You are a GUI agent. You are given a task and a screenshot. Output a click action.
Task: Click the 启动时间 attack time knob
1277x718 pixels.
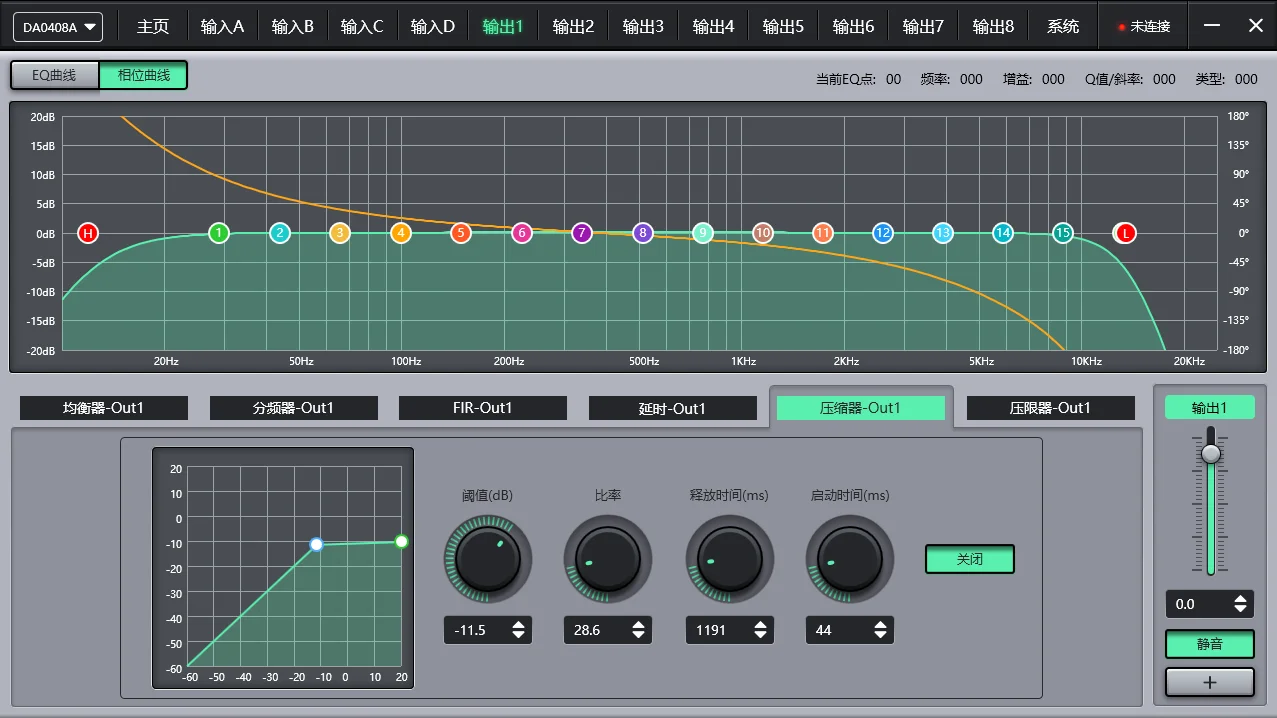[x=849, y=559]
